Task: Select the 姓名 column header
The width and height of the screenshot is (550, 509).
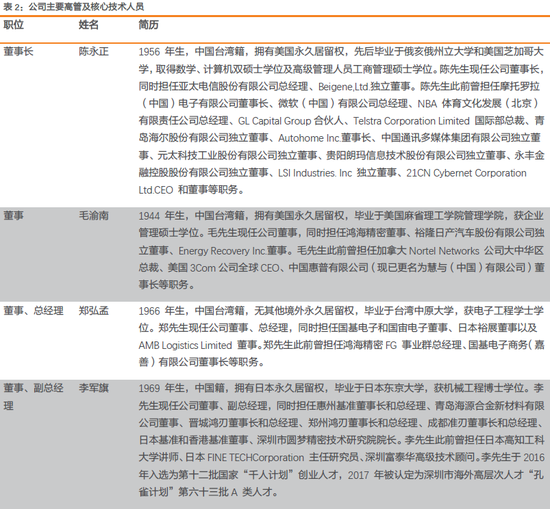Action: click(x=88, y=25)
